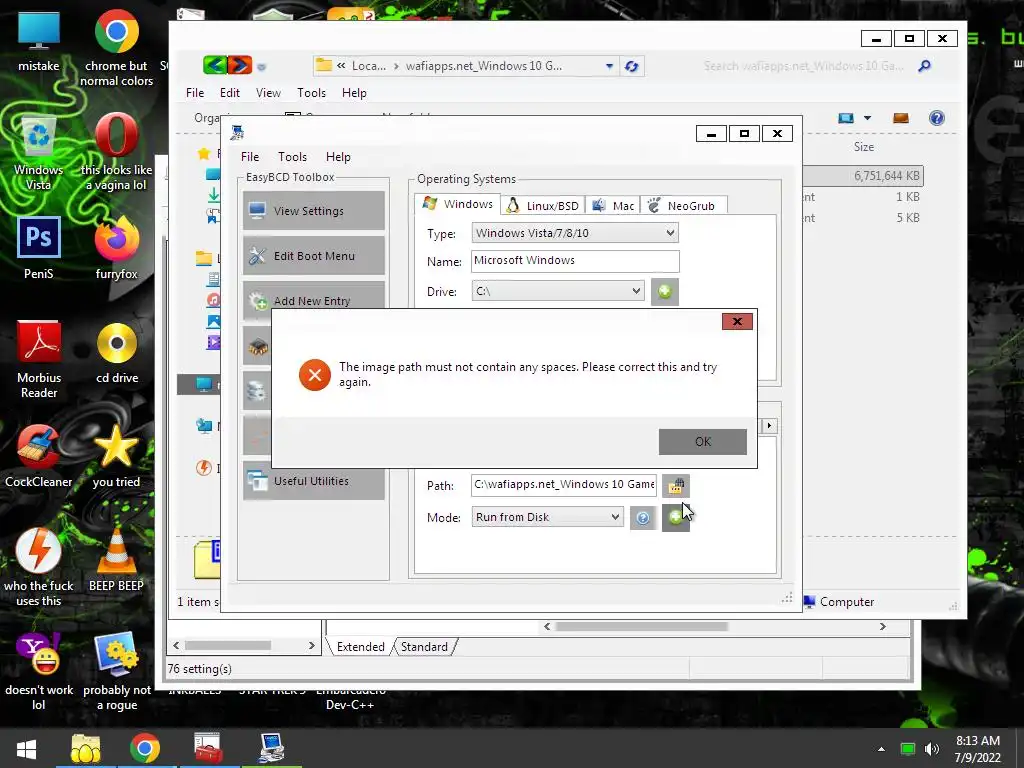Viewport: 1024px width, 768px height.
Task: Open view options dropdown arrow in Explorer
Action: point(867,118)
